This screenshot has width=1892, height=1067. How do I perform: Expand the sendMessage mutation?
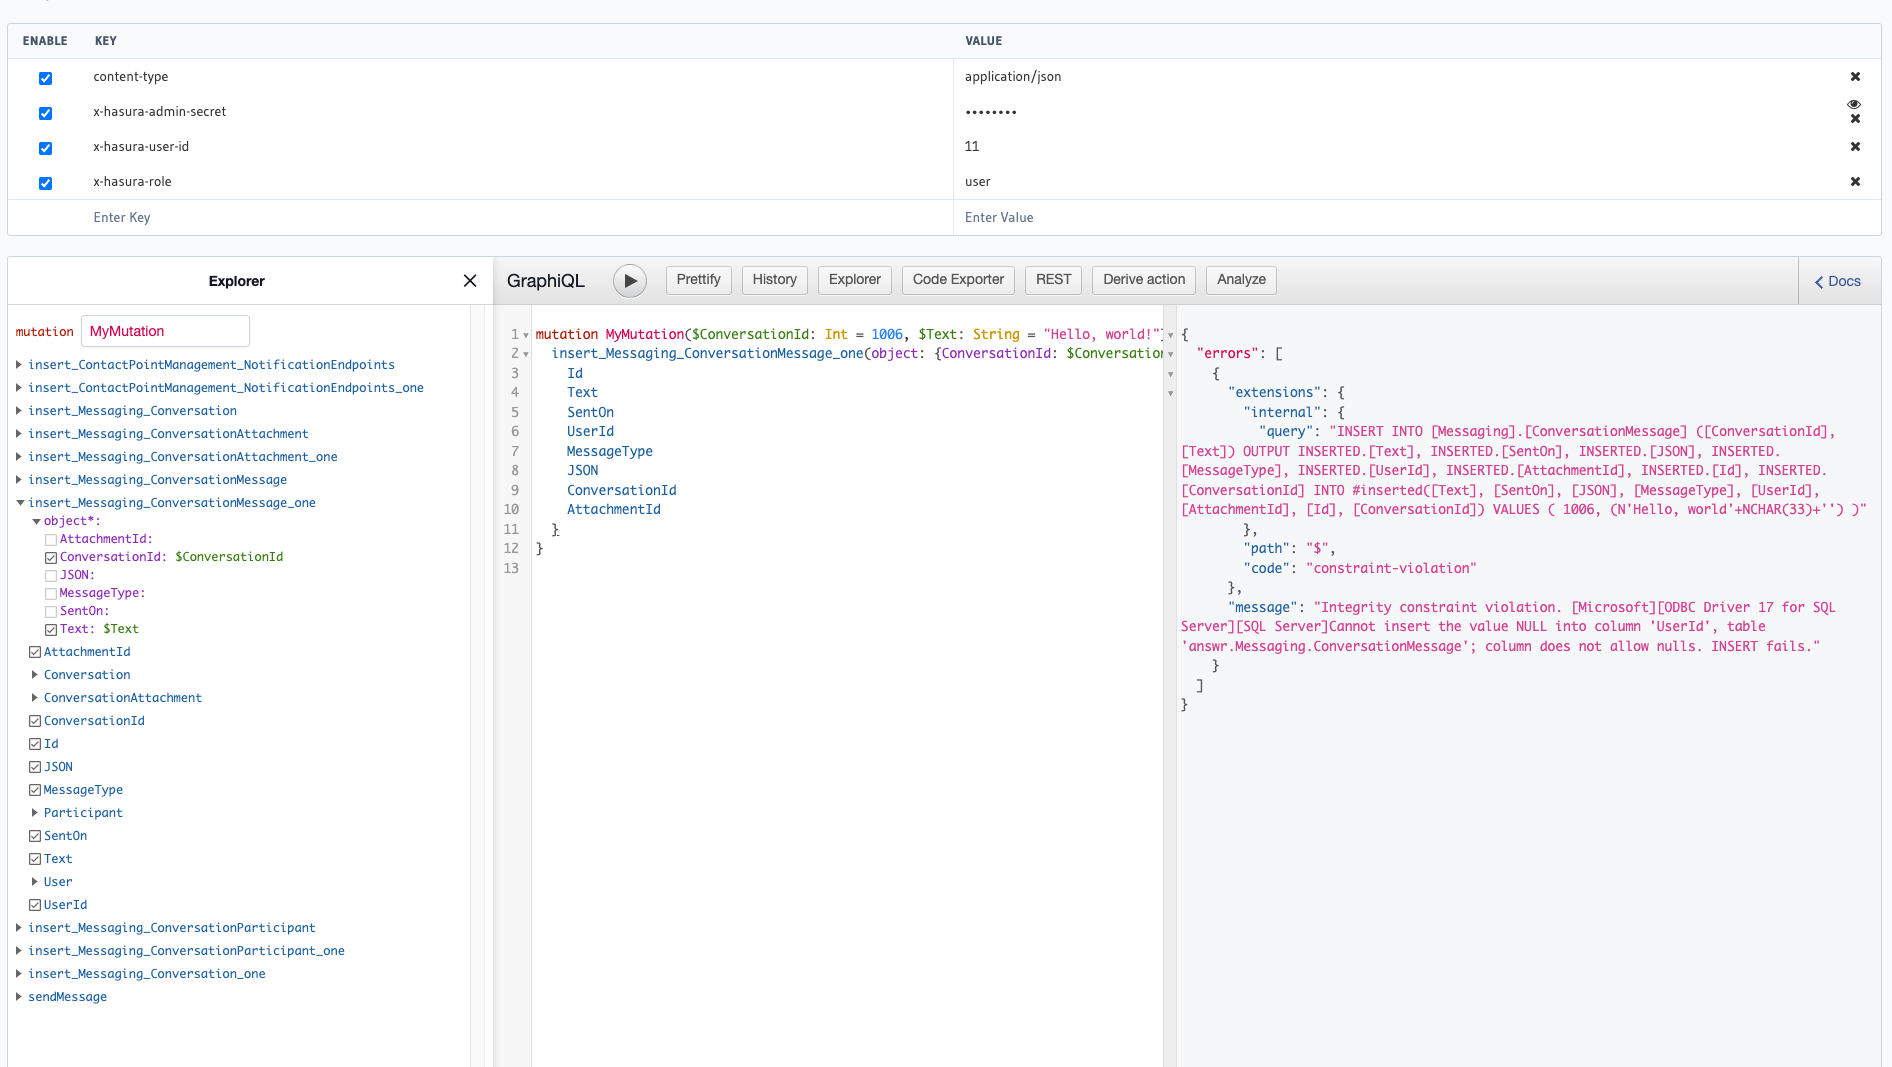coord(19,997)
